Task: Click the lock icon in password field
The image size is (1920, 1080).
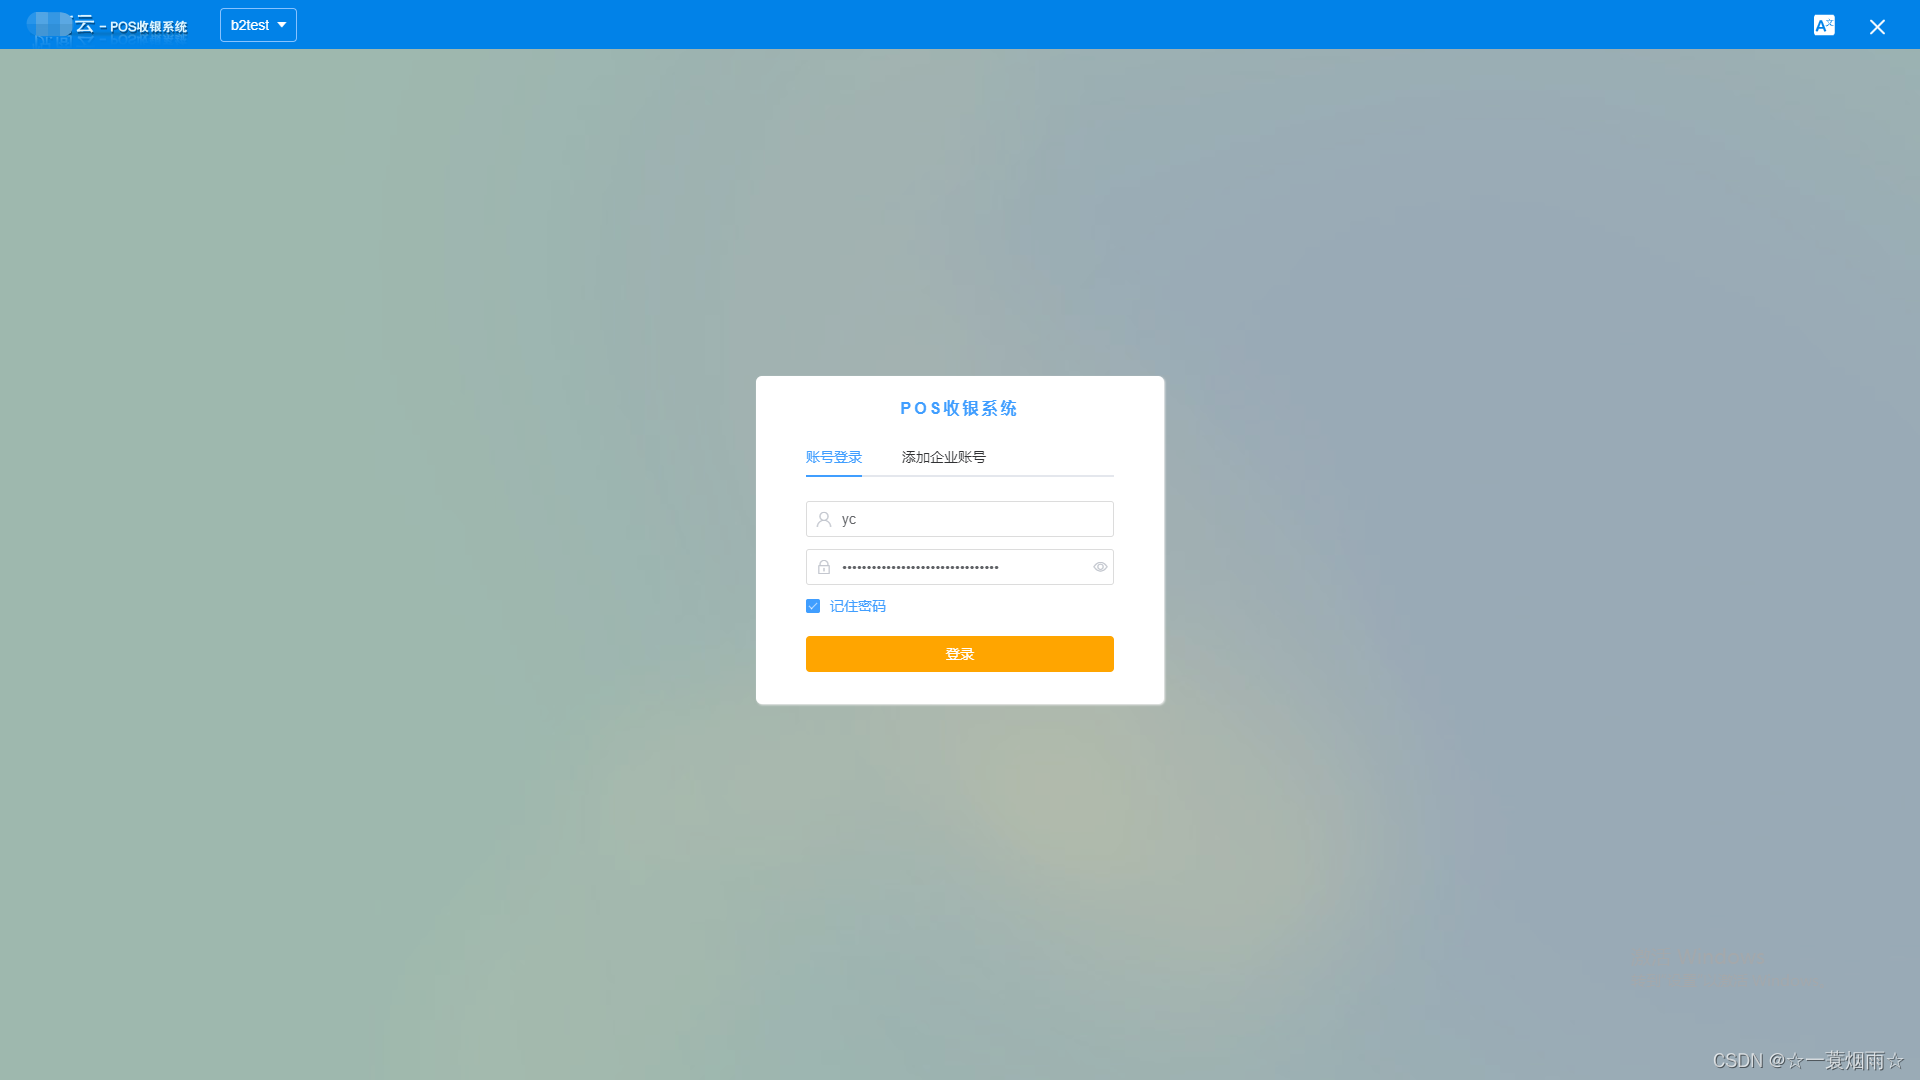Action: [823, 567]
